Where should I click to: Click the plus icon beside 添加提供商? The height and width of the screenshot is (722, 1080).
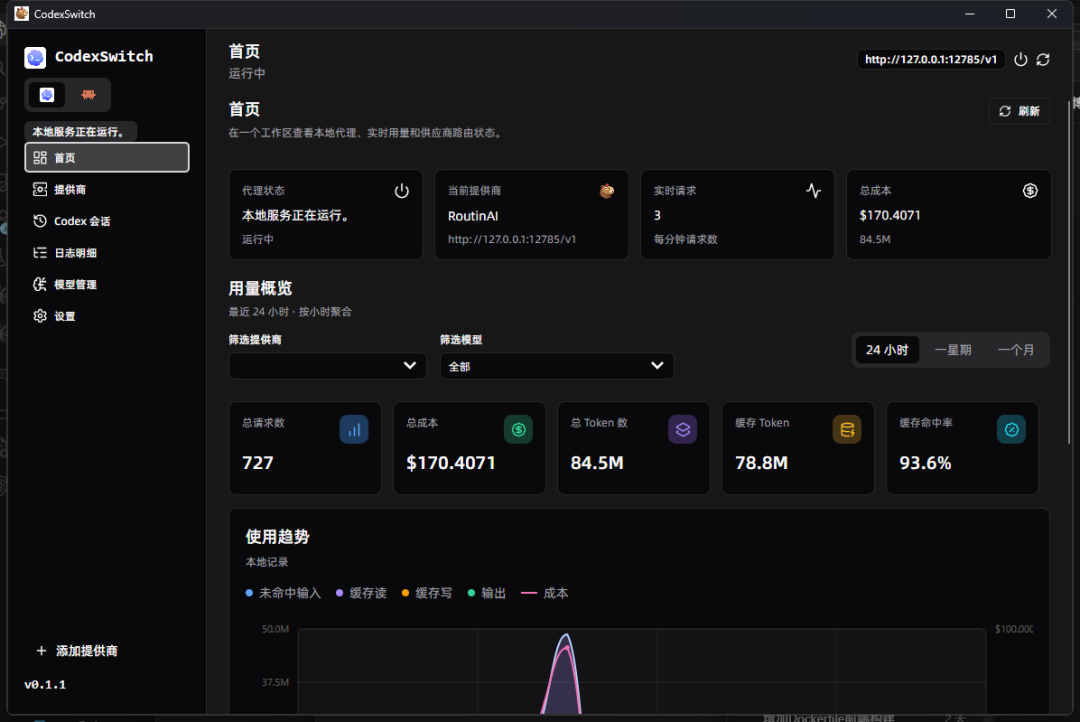click(x=41, y=651)
